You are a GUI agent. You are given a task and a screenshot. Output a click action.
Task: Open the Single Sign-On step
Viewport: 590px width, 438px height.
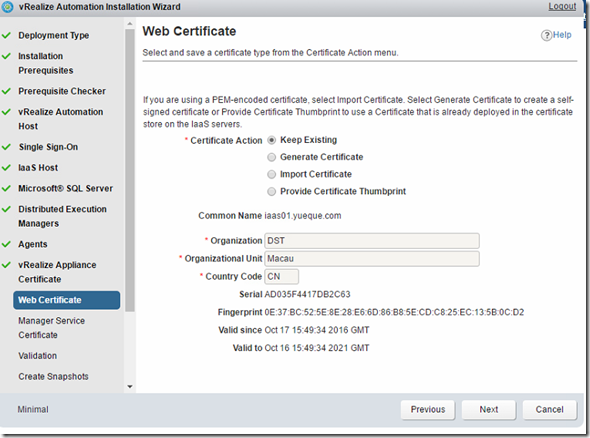pos(48,147)
